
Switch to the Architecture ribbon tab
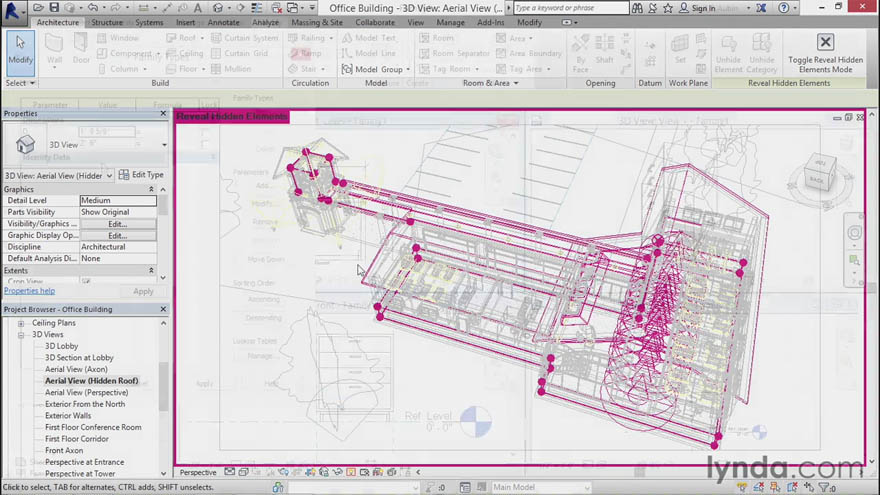(58, 22)
